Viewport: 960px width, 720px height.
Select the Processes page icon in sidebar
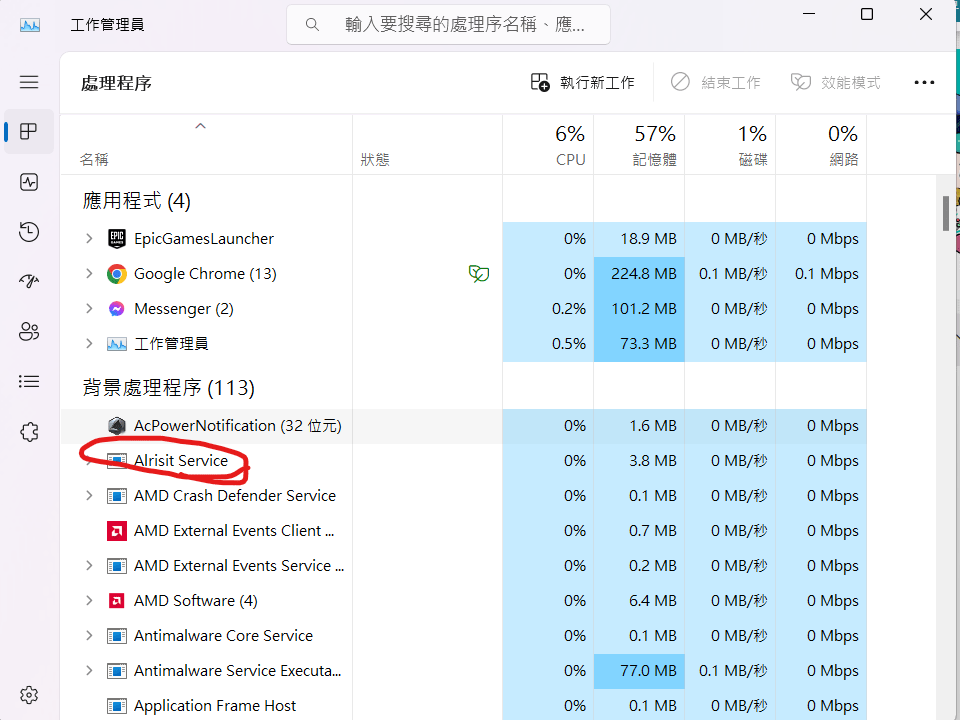tap(29, 131)
